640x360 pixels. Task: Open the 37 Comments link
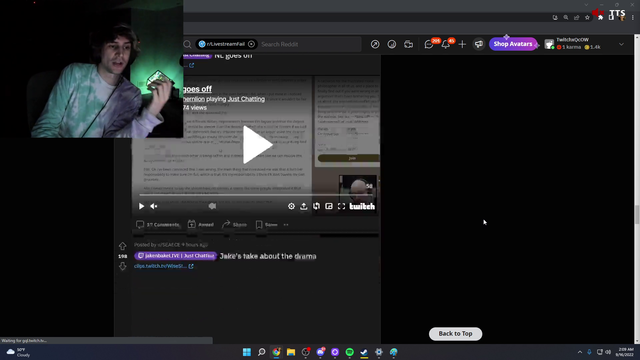coord(158,224)
